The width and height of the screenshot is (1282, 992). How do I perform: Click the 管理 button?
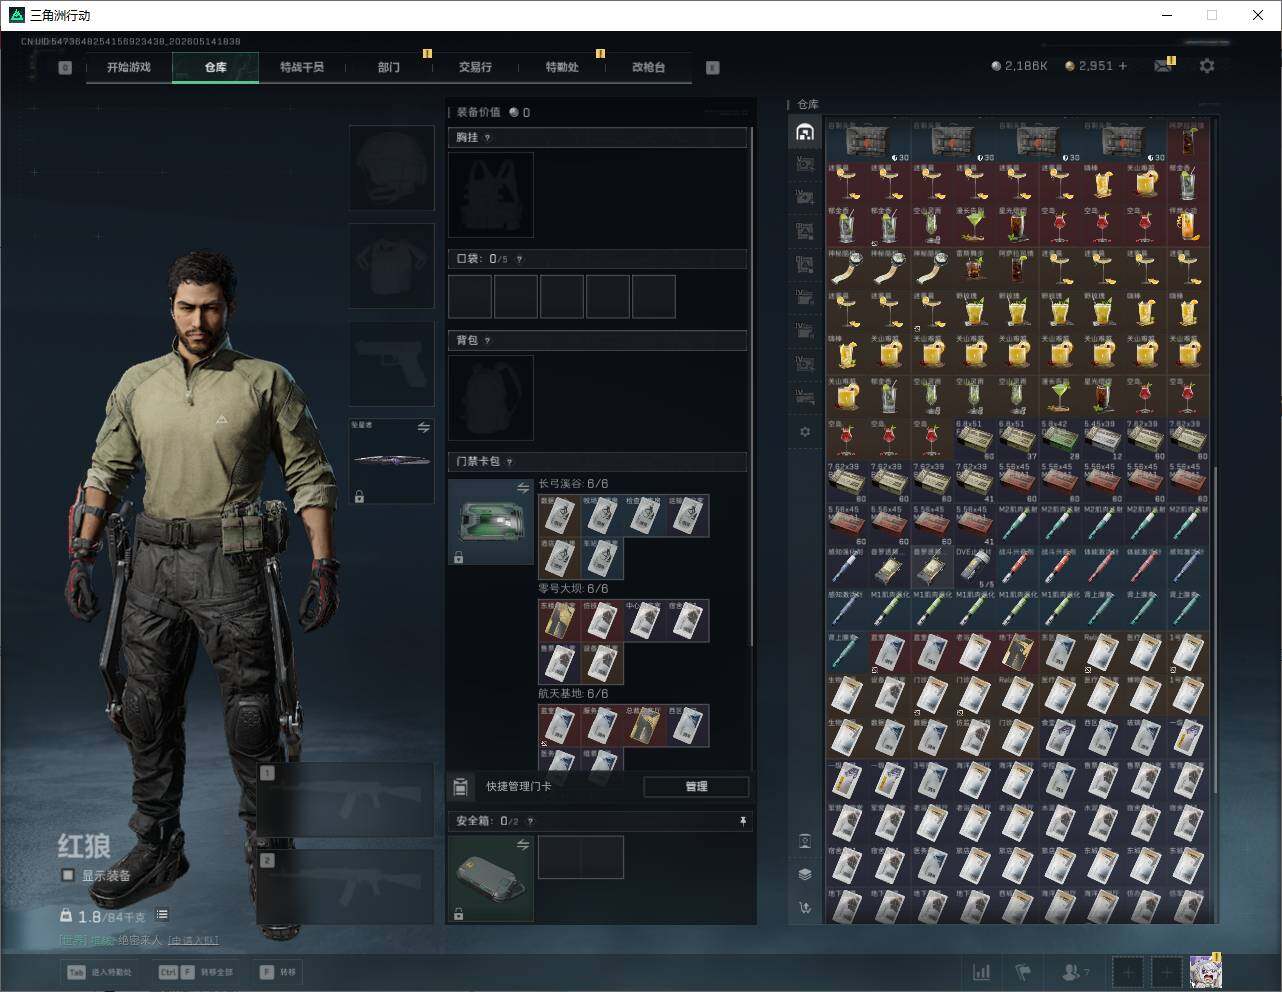(x=696, y=787)
